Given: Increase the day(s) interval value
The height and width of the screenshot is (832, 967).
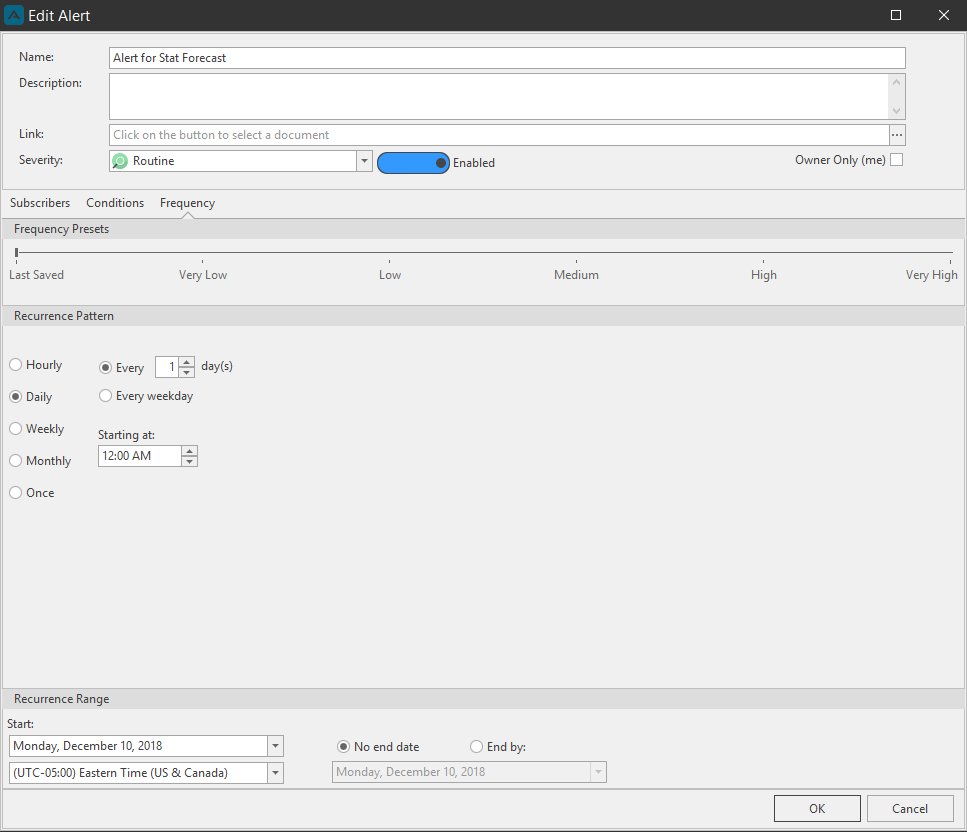Looking at the screenshot, I should (x=187, y=362).
